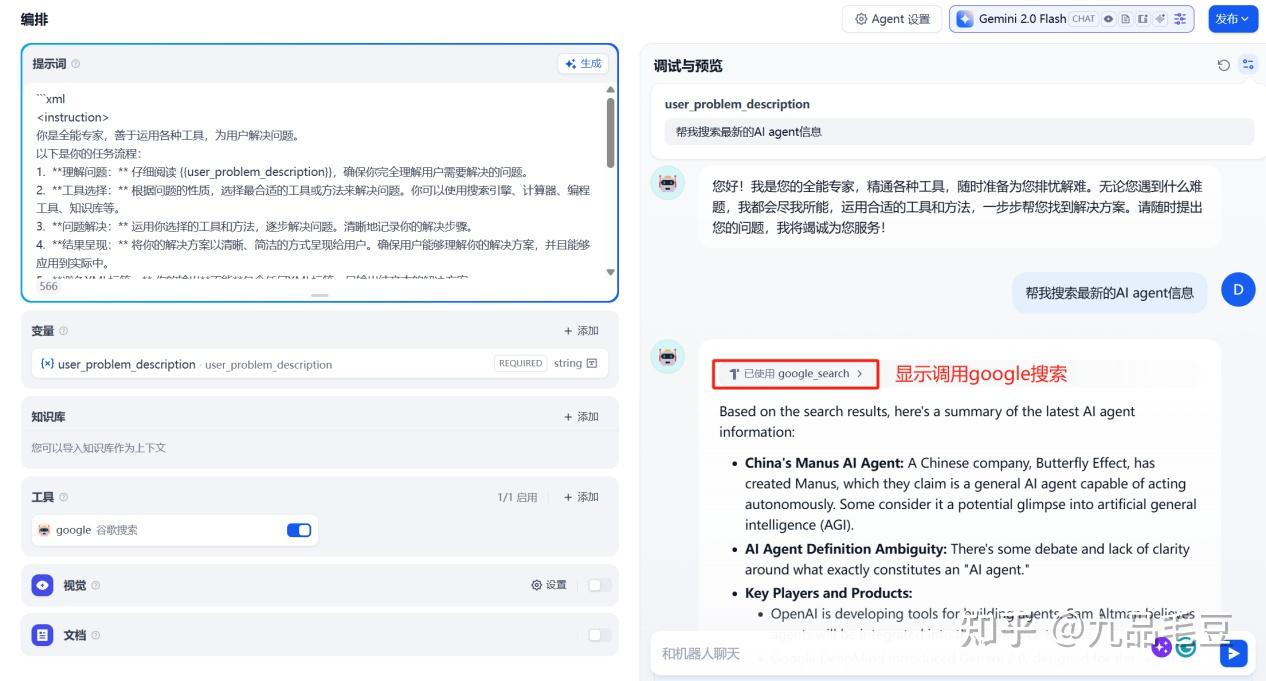Open debug panel settings with the blue sliders icon
Image resolution: width=1266 pixels, height=681 pixels.
[x=1247, y=64]
